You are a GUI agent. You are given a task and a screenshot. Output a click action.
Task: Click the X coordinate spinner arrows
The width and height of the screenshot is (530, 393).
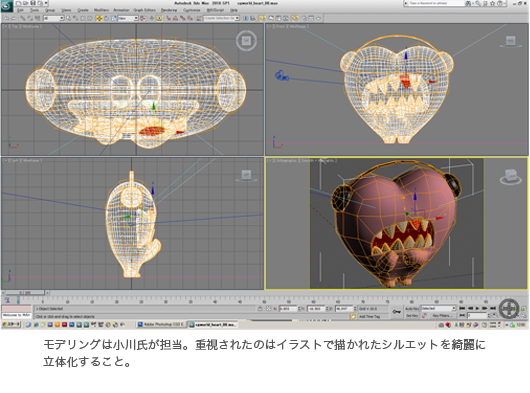point(299,309)
